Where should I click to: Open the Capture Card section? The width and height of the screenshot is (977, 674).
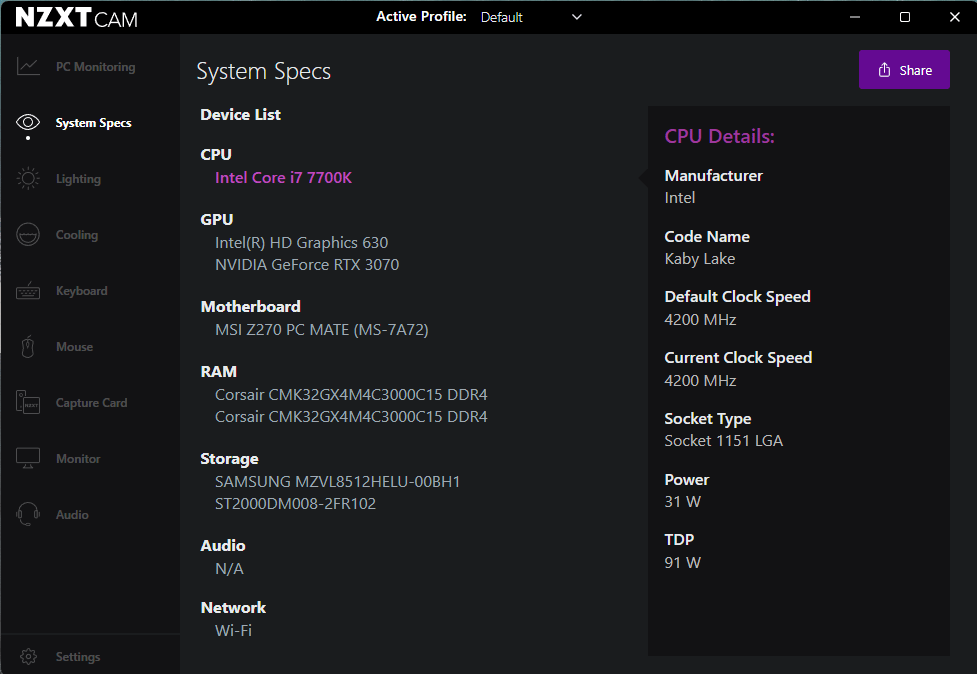click(x=92, y=403)
